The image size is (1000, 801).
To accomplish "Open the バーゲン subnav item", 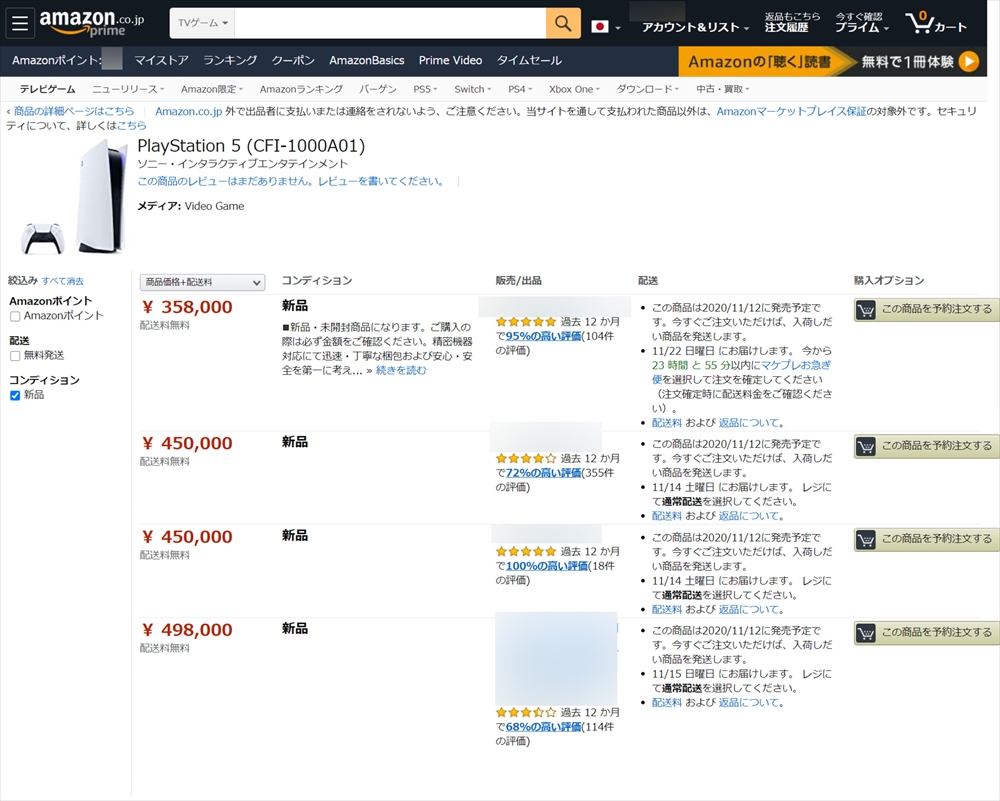I will click(378, 89).
